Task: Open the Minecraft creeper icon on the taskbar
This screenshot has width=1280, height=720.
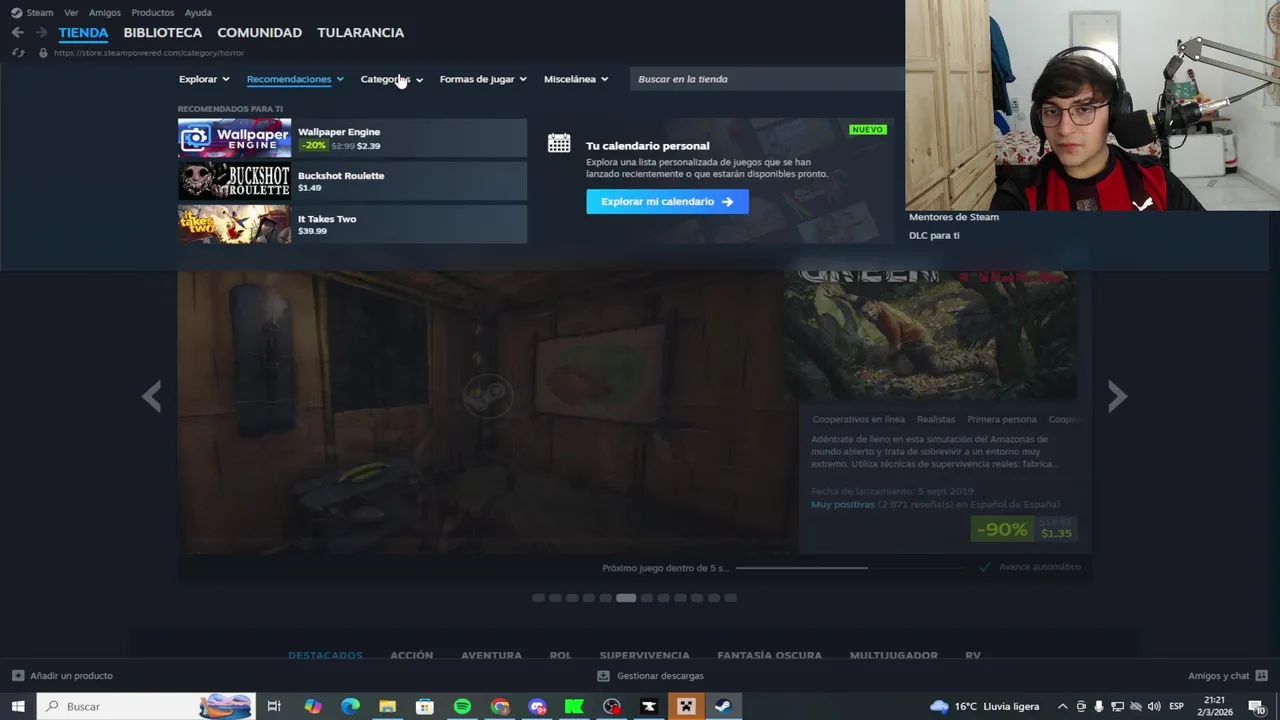Action: point(686,706)
